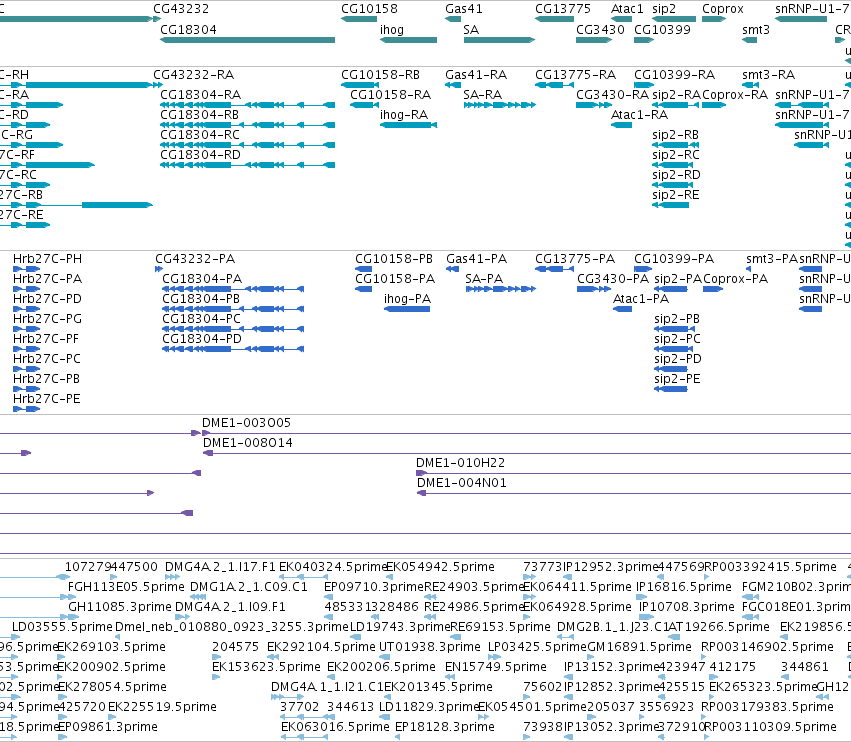The height and width of the screenshot is (742, 851).
Task: Open the Hrb27C-PE protein label
Action: tap(47, 399)
